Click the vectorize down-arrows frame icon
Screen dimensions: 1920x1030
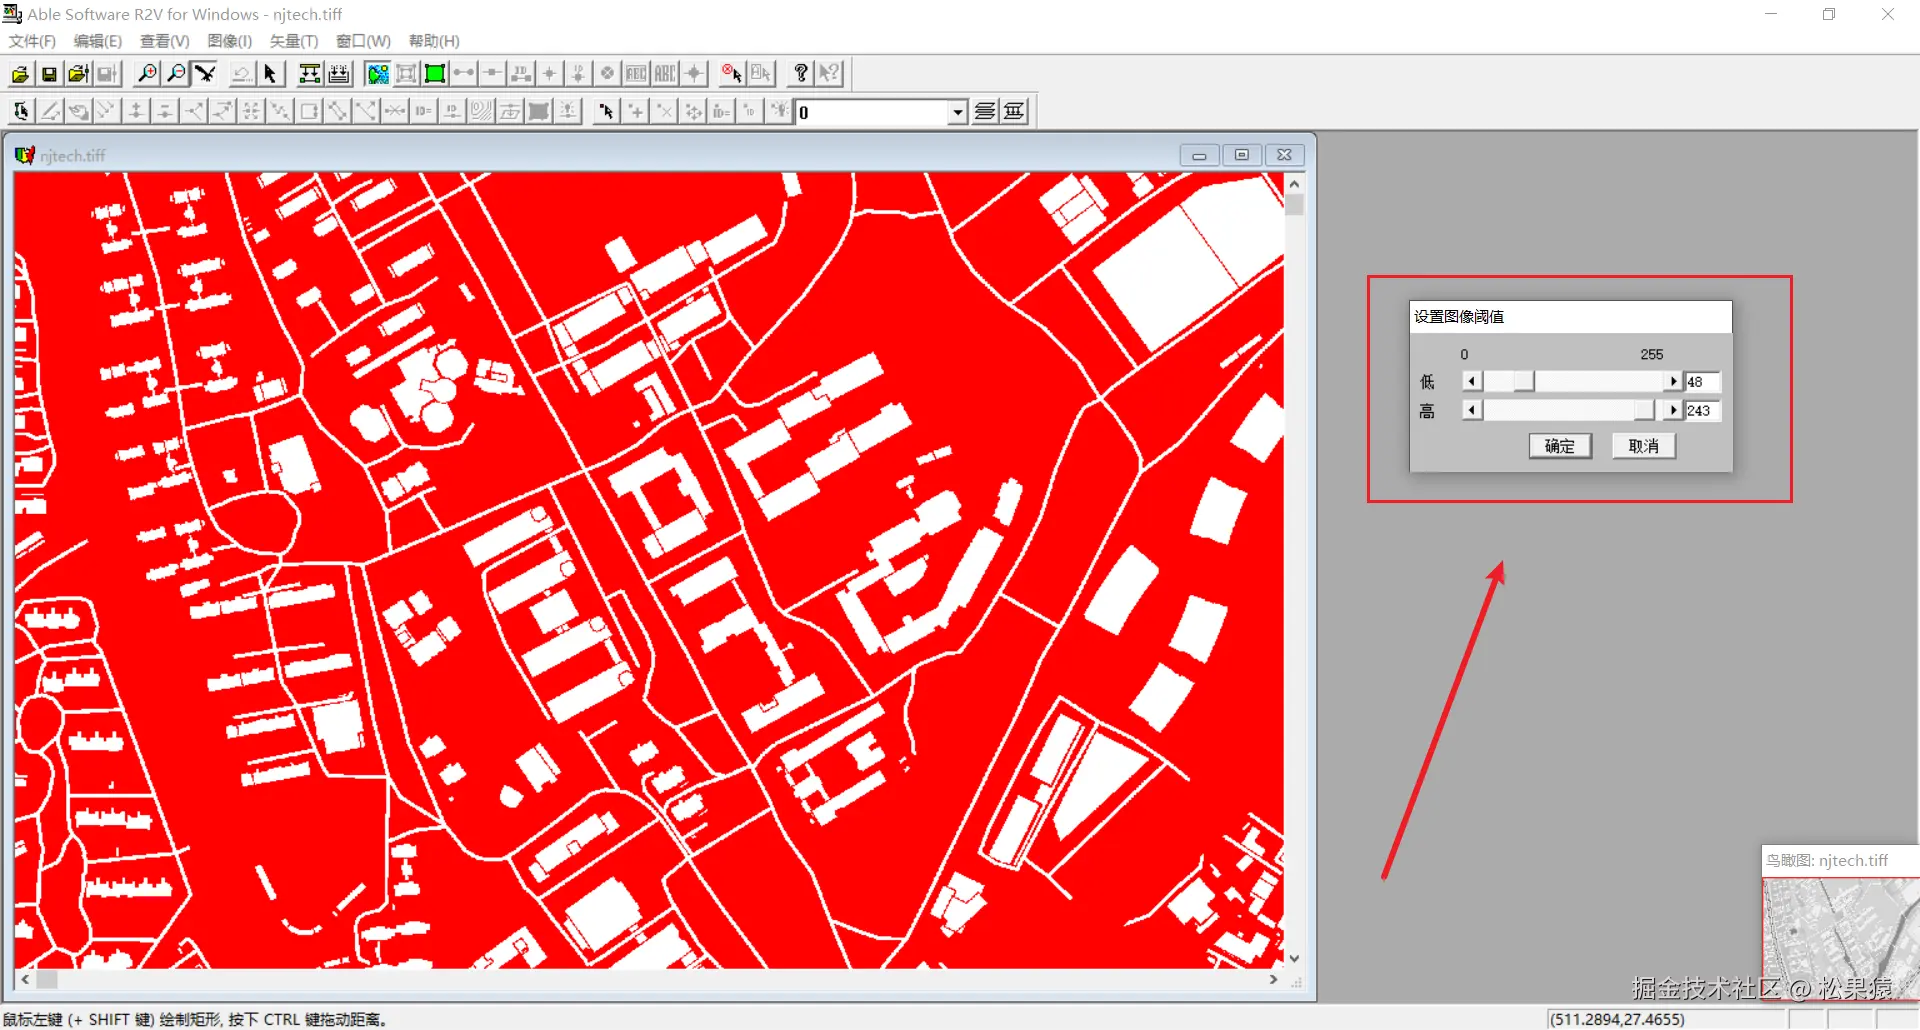(x=310, y=74)
